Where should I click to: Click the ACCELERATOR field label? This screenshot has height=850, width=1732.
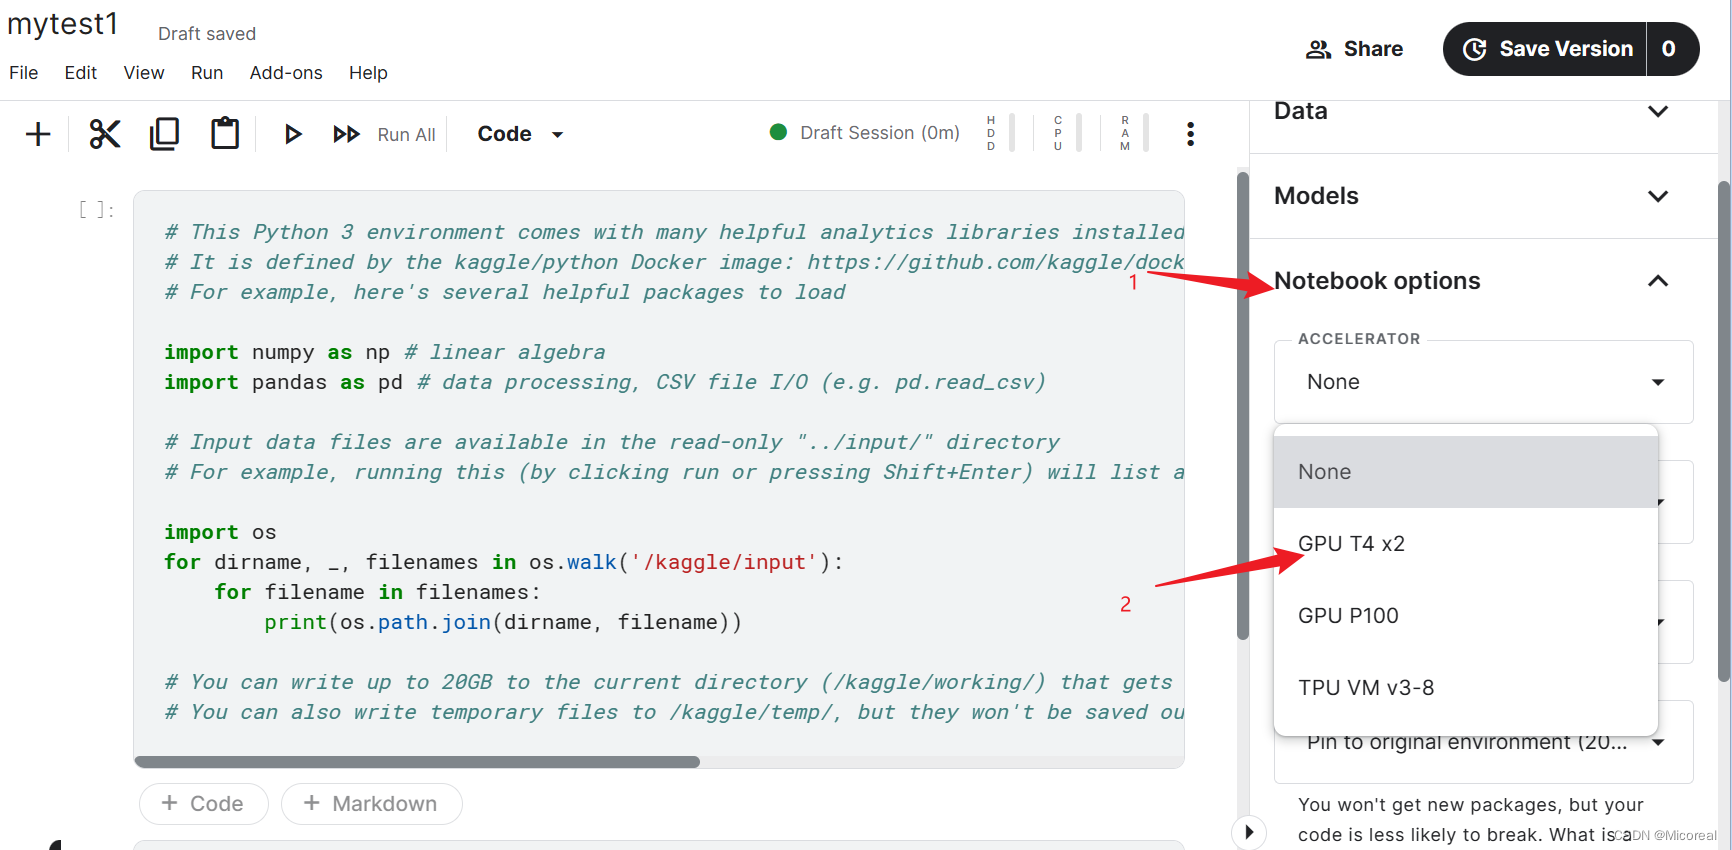(1359, 339)
